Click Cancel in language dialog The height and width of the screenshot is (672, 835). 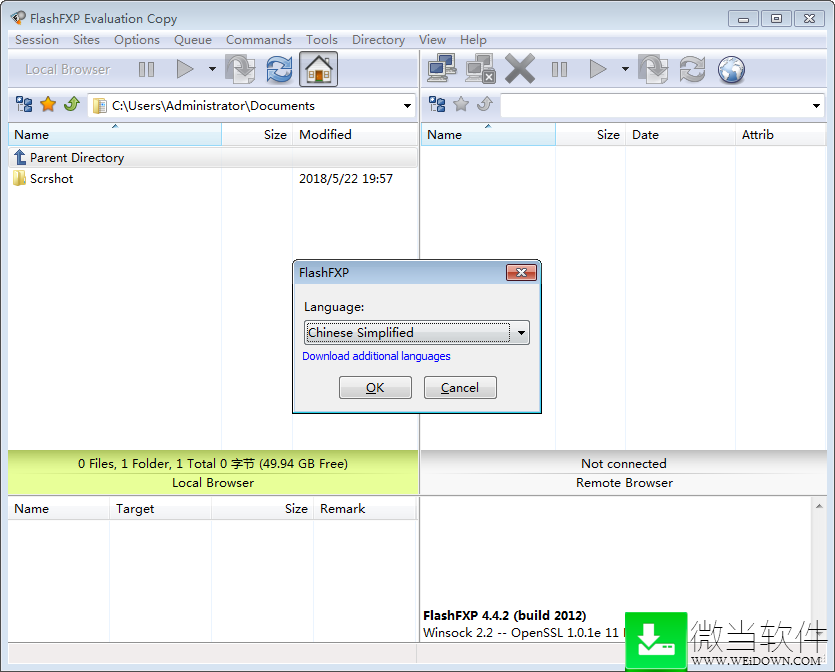[460, 388]
